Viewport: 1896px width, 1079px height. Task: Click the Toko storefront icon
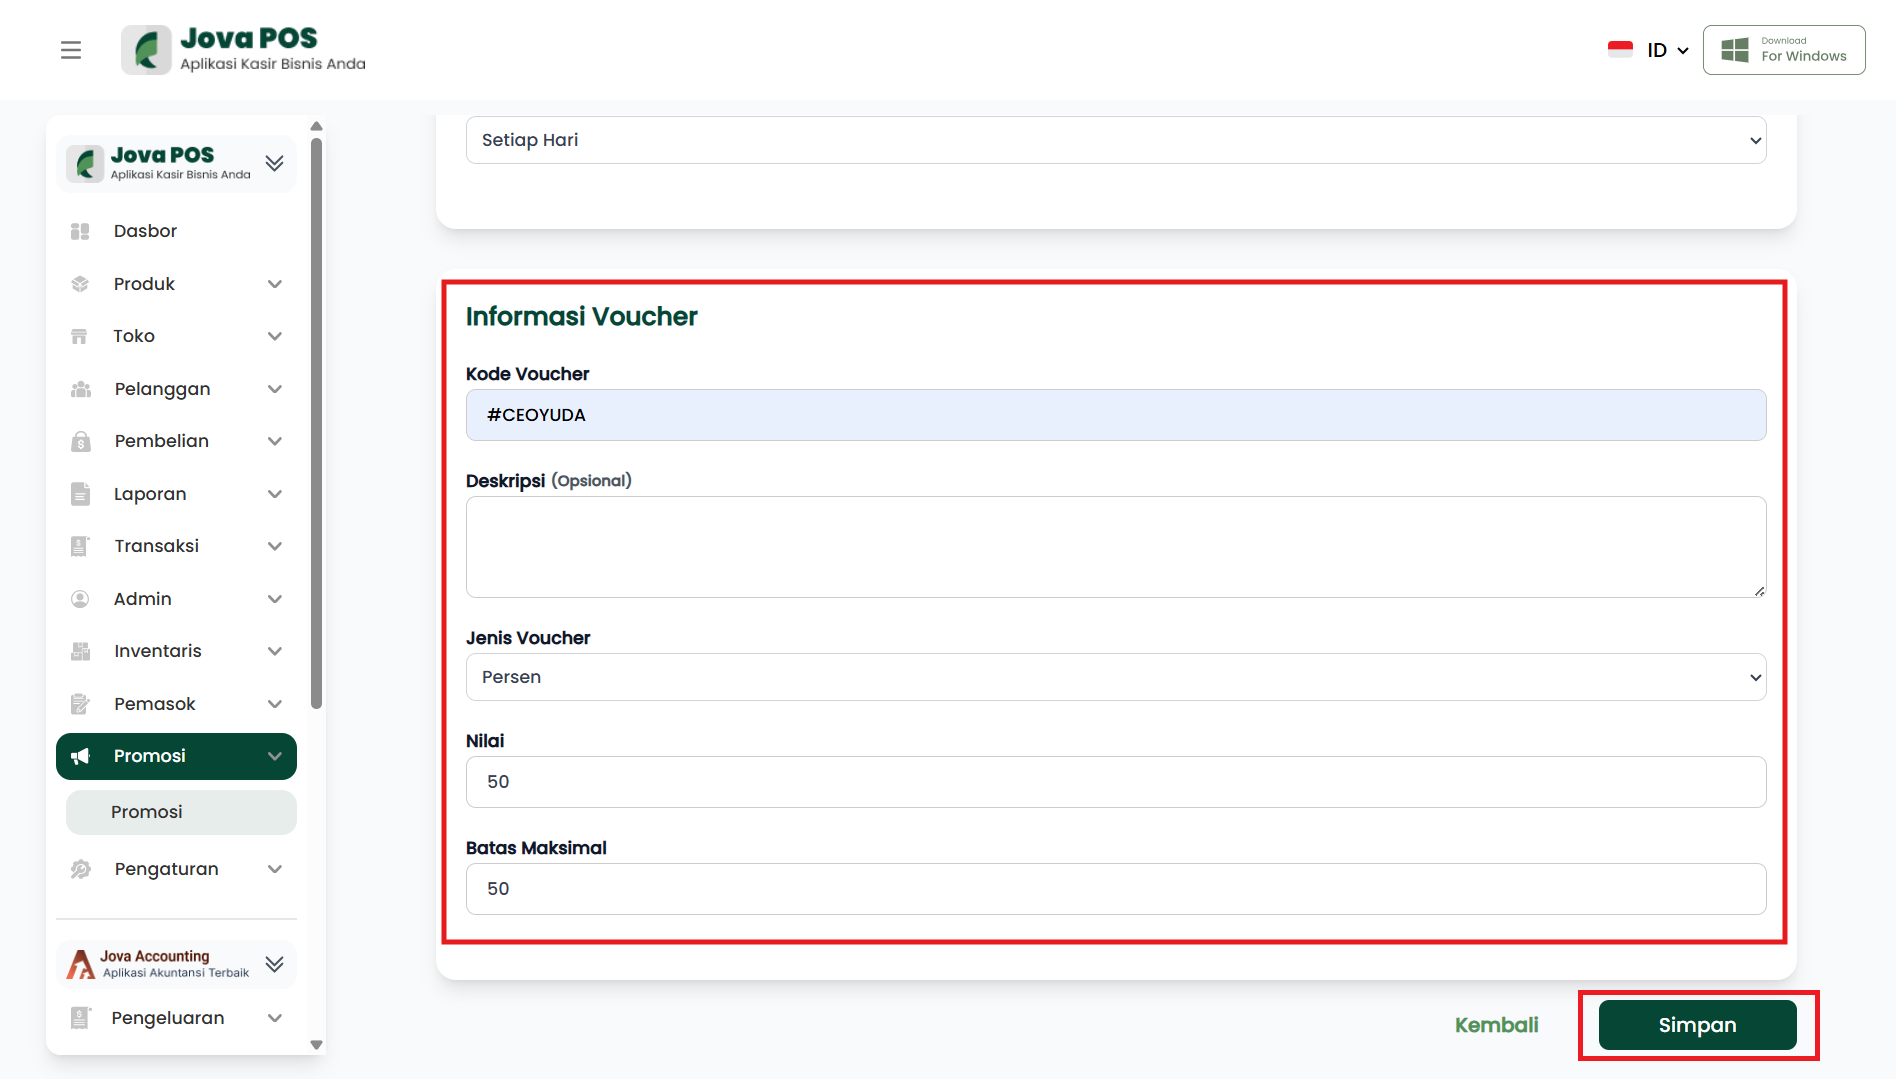click(x=80, y=336)
